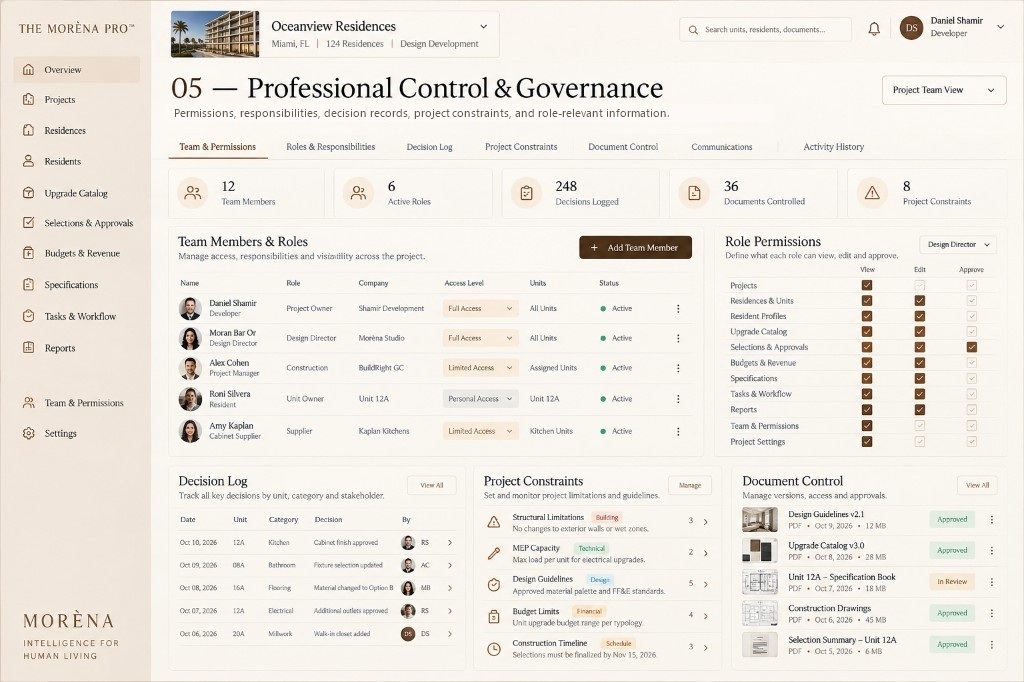The width and height of the screenshot is (1024, 682).
Task: Switch to Roles & Responsibilities tab
Action: click(x=330, y=147)
